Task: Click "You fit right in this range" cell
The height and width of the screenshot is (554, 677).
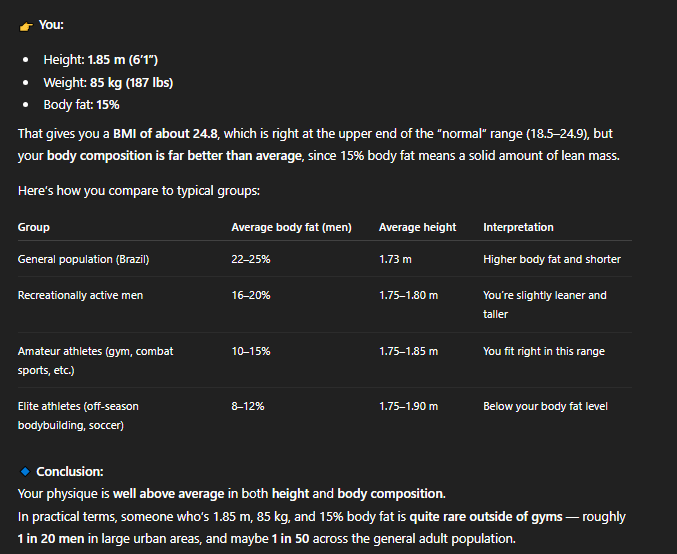Action: (x=543, y=352)
